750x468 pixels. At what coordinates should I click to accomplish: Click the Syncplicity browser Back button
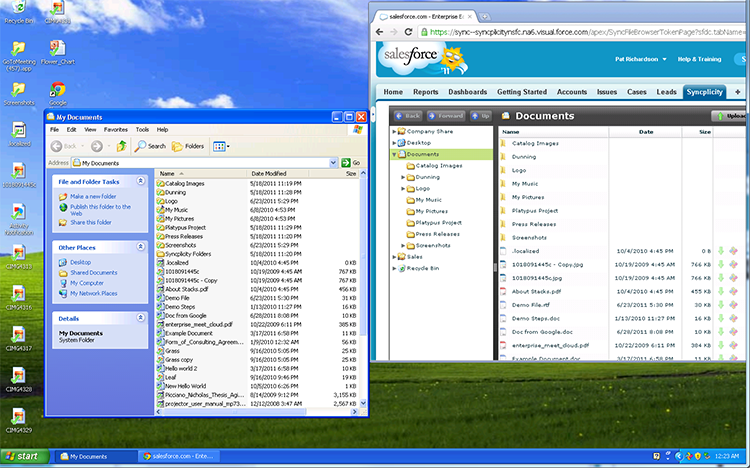(x=408, y=116)
